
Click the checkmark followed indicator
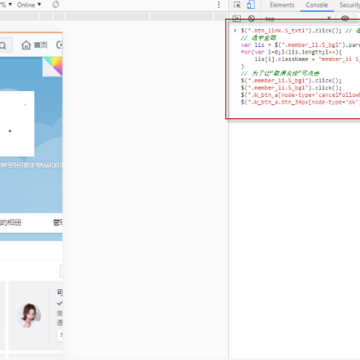click(x=60, y=303)
